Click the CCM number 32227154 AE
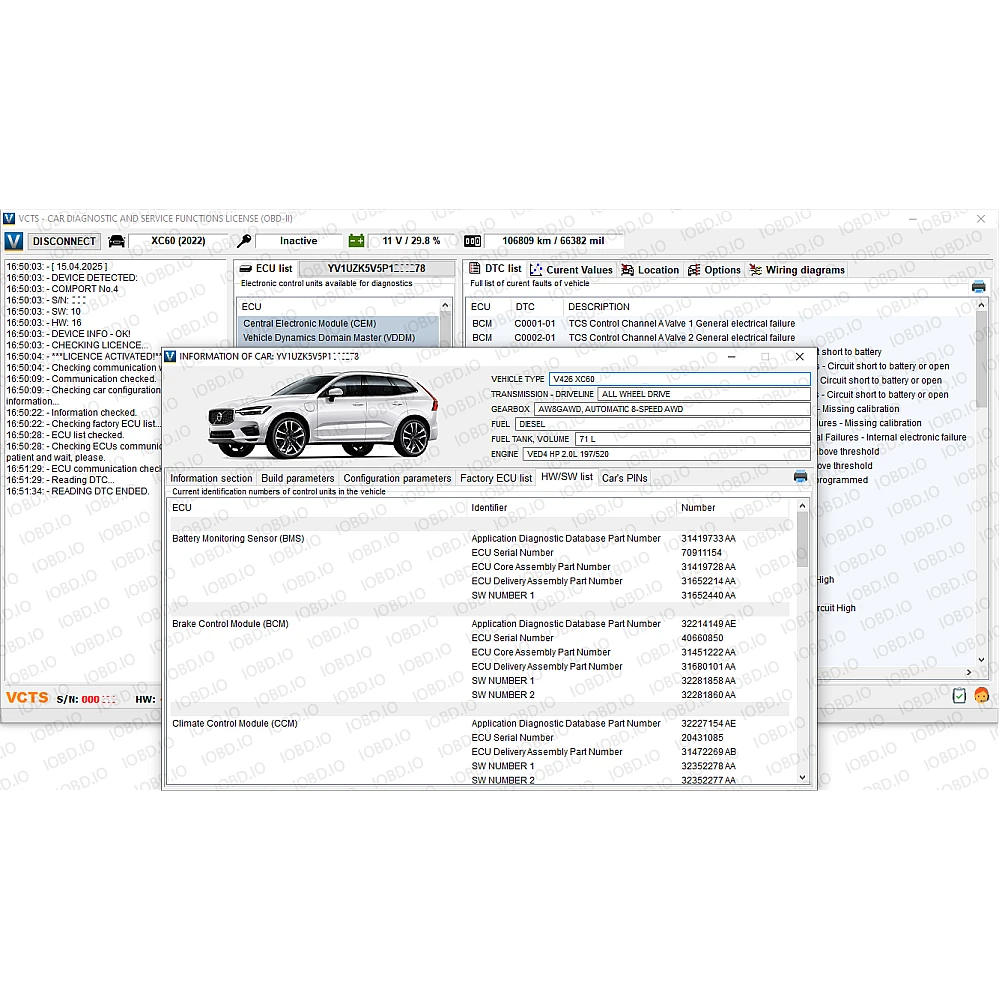1000x1000 pixels. (x=708, y=723)
